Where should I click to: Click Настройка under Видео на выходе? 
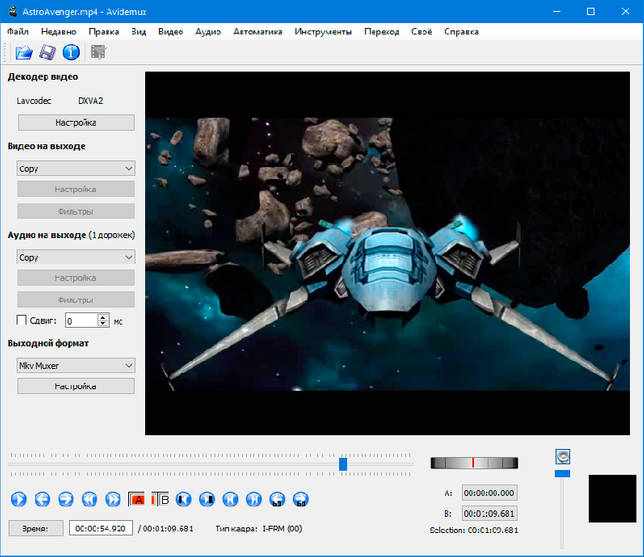point(76,189)
